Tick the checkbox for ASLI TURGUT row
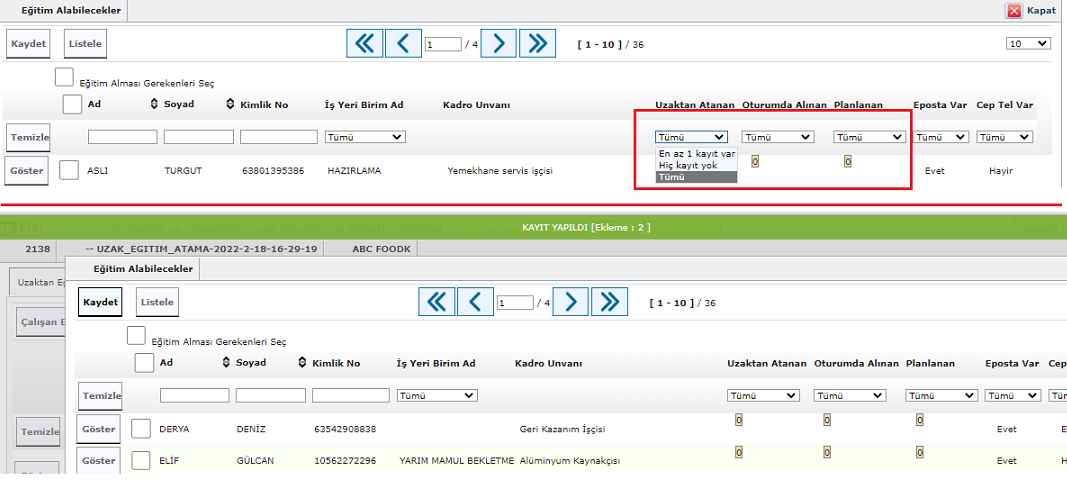The height and width of the screenshot is (496, 1067). coord(69,171)
